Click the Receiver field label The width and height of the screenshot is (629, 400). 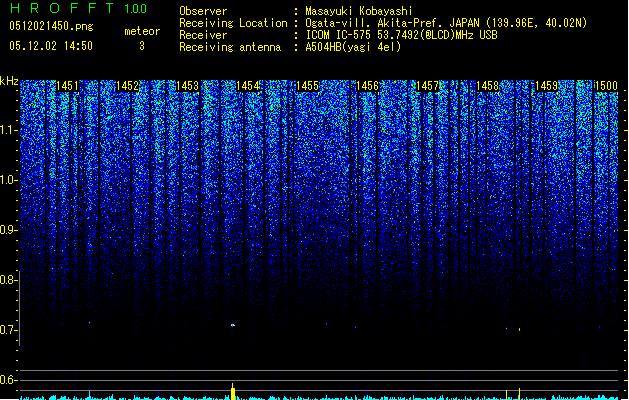pyautogui.click(x=203, y=35)
